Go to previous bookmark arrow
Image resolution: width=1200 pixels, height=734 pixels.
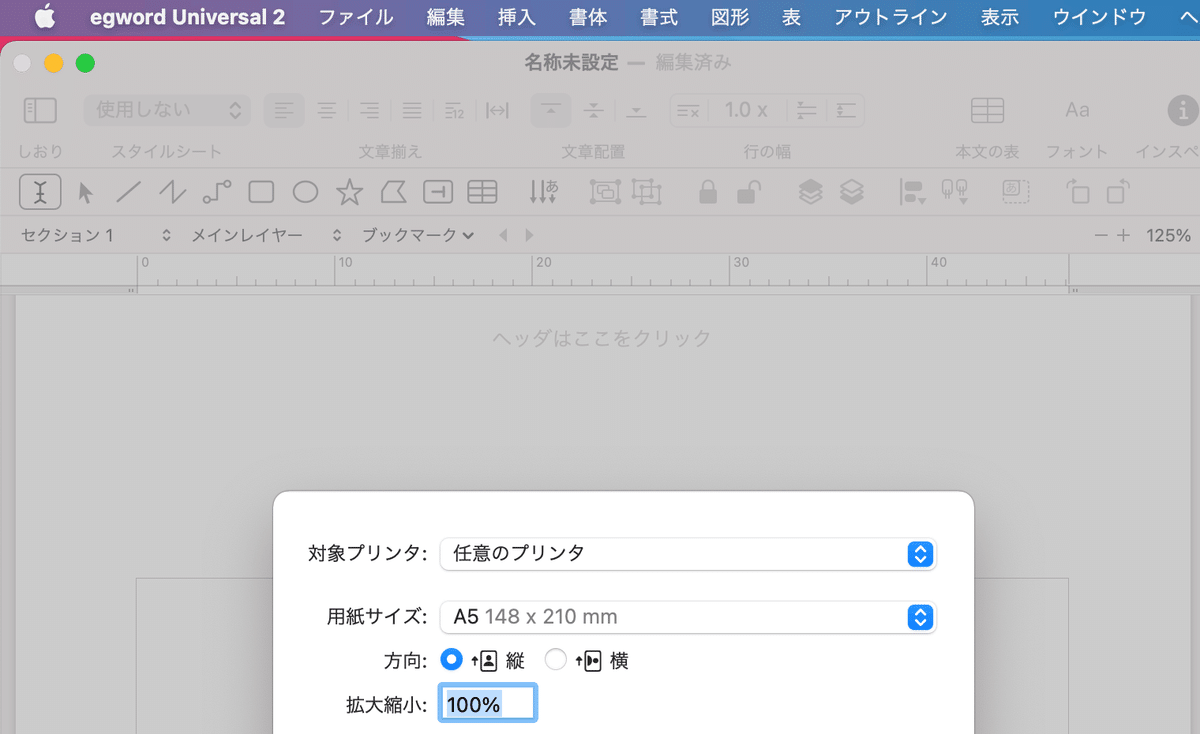pos(503,235)
